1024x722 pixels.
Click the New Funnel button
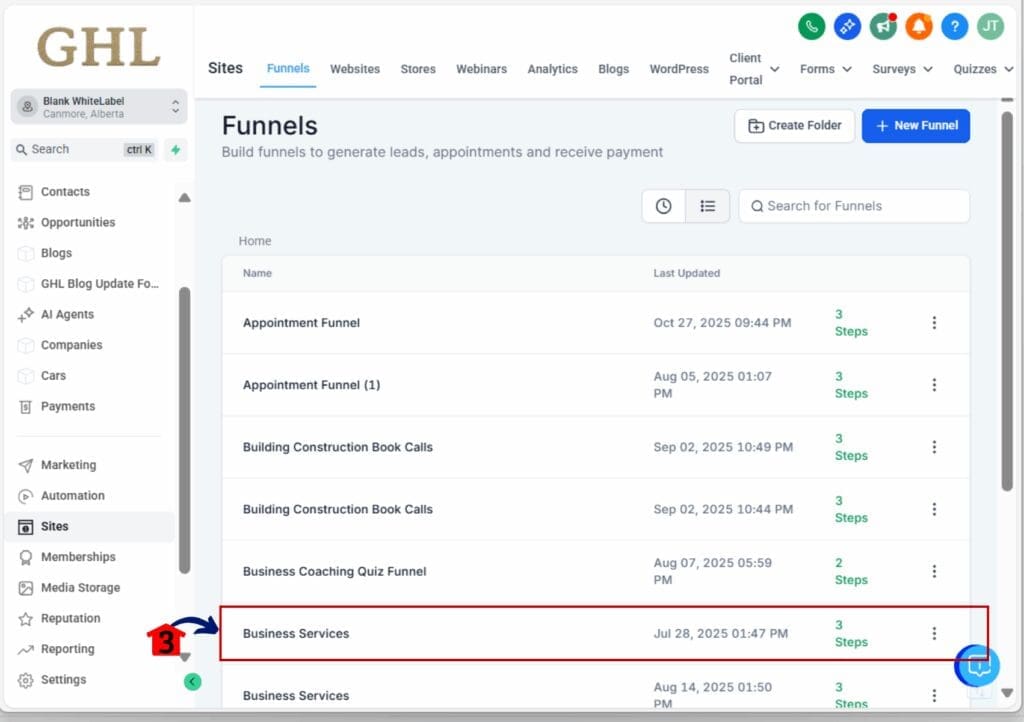[x=915, y=126]
